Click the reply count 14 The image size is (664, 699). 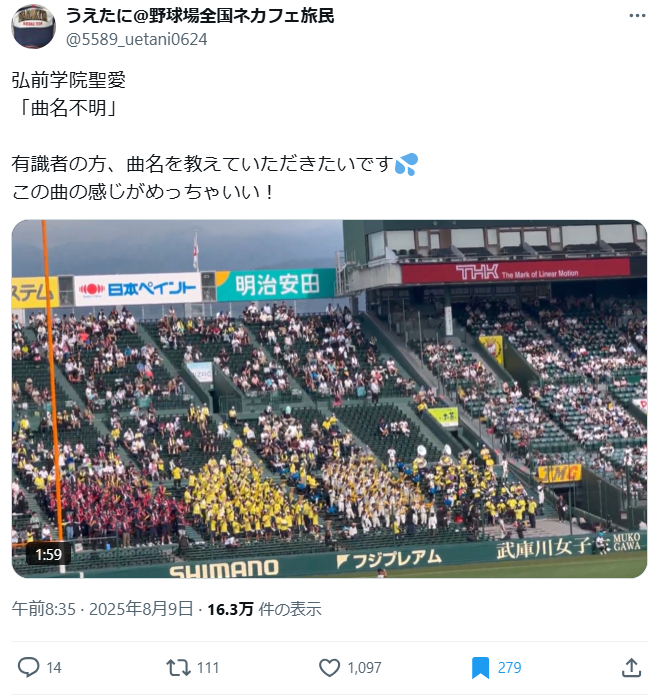[x=54, y=667]
